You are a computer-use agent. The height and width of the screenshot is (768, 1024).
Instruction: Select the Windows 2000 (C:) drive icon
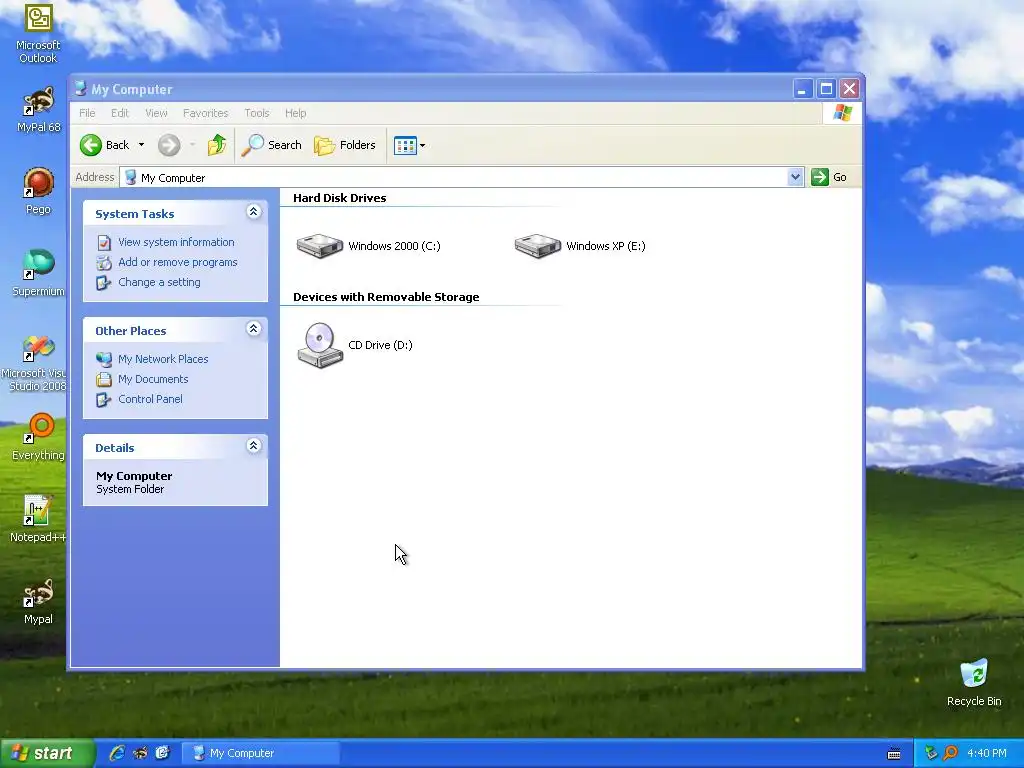tap(320, 246)
